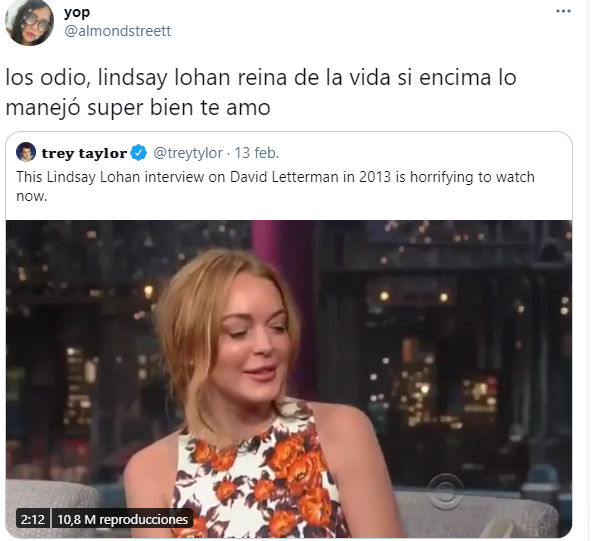Click the blue verified badge

pos(139,153)
